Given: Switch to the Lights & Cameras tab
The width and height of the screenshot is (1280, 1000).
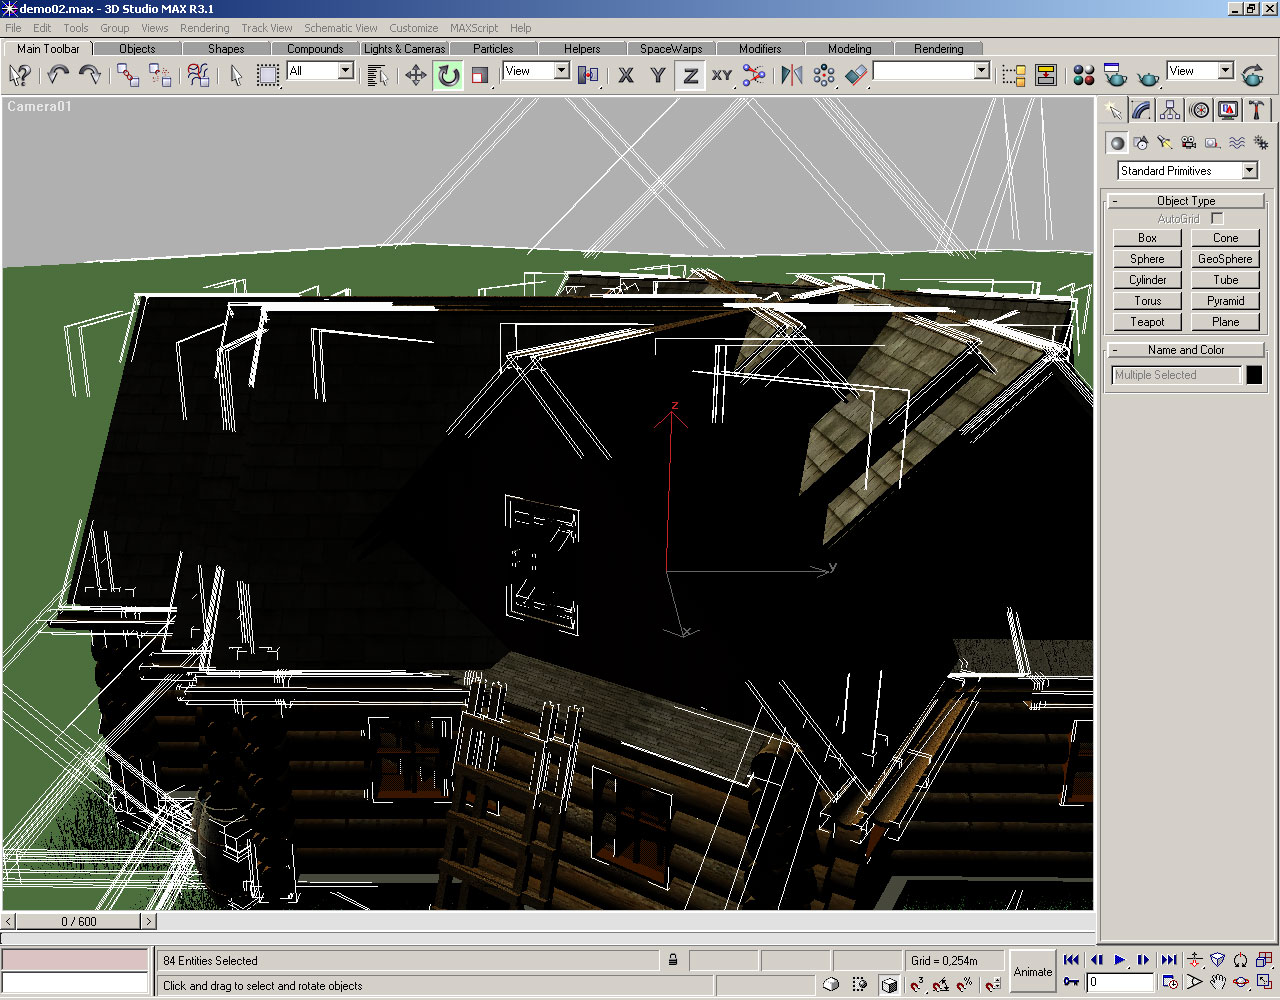Looking at the screenshot, I should 404,48.
